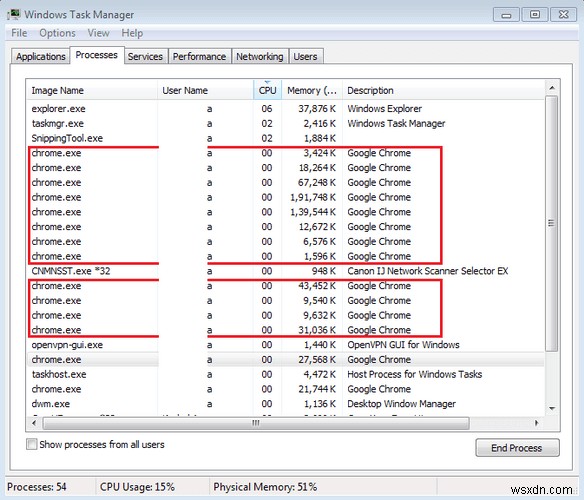Sort by CPU column header
The image size is (584, 500).
click(x=267, y=91)
